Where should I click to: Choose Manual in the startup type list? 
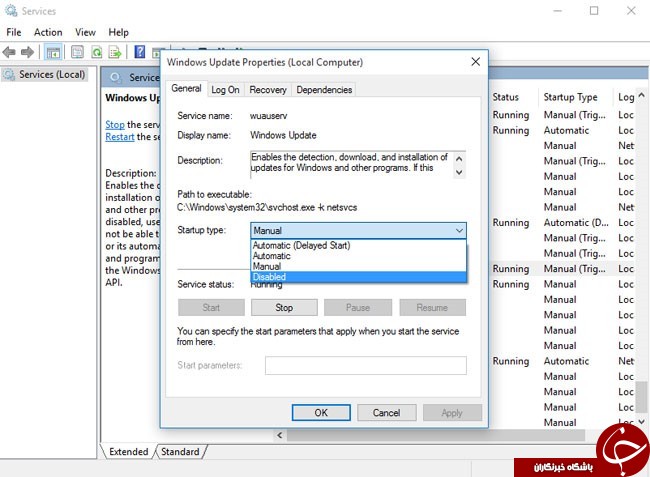tap(358, 266)
